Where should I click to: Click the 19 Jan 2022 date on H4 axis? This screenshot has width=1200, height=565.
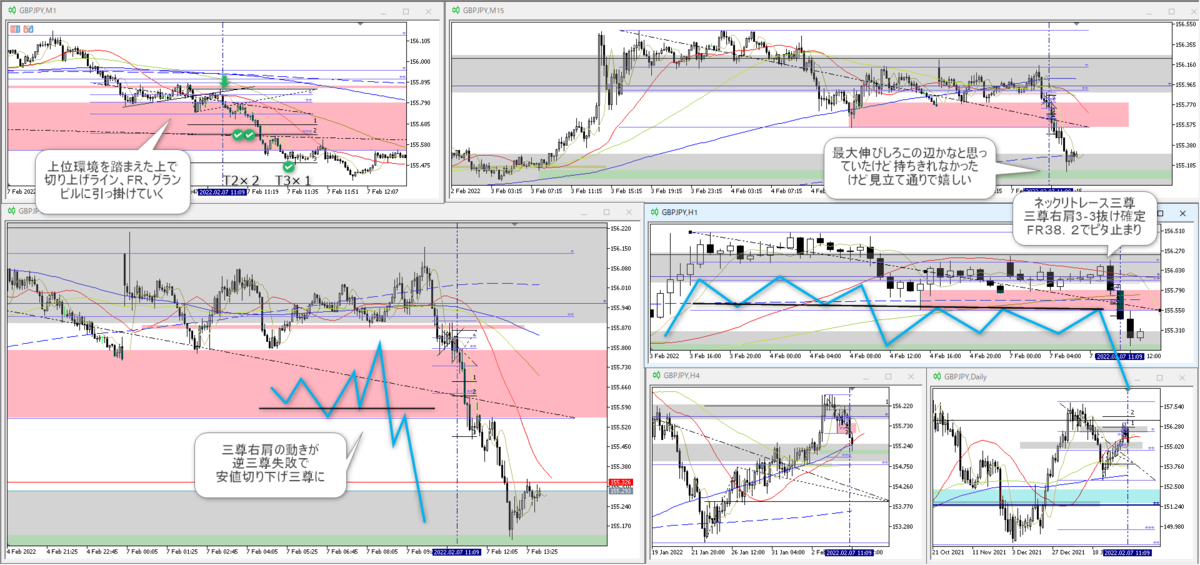click(669, 552)
